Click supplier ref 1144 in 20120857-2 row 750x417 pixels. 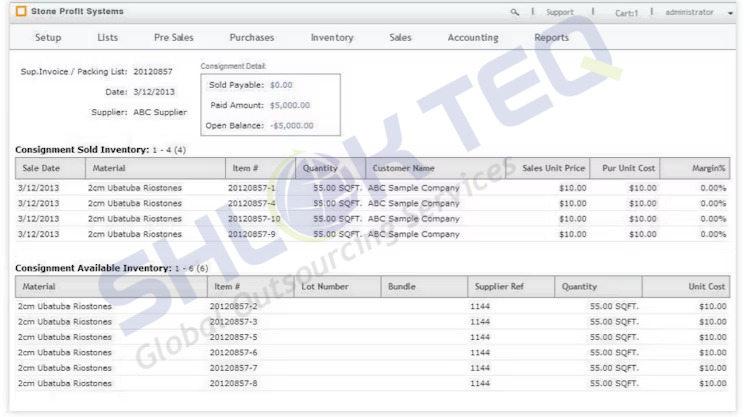pyautogui.click(x=480, y=307)
